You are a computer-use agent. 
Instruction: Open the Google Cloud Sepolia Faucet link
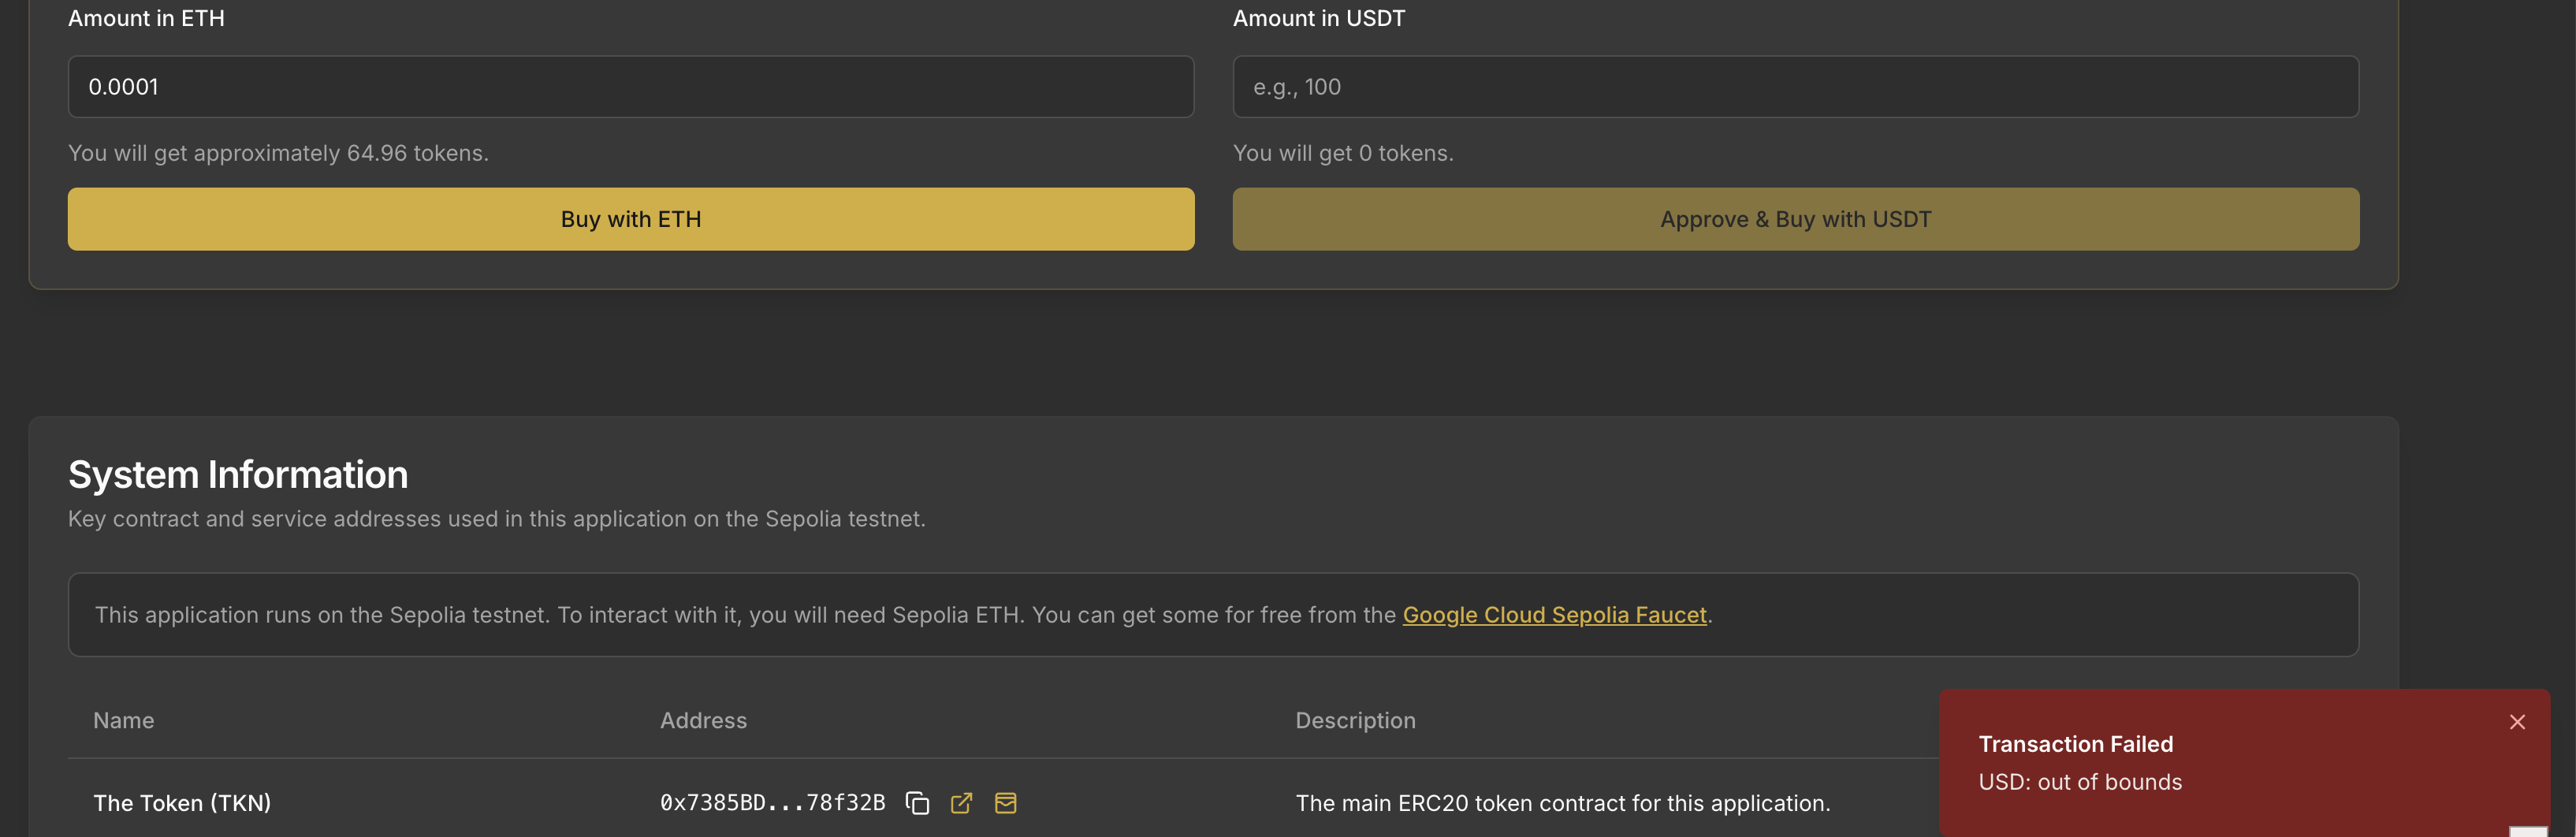(x=1554, y=615)
